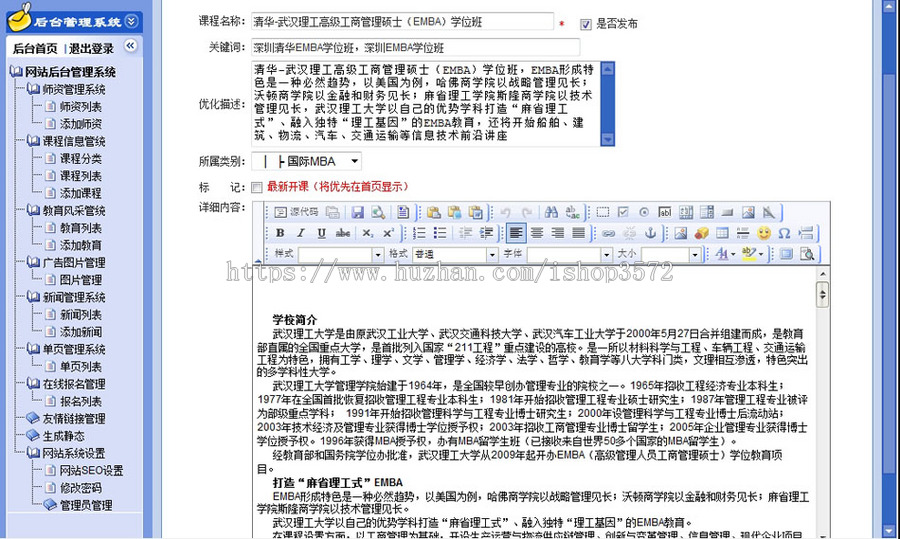Uncheck the 是否发布 checkbox
The width and height of the screenshot is (900, 539).
click(x=585, y=24)
